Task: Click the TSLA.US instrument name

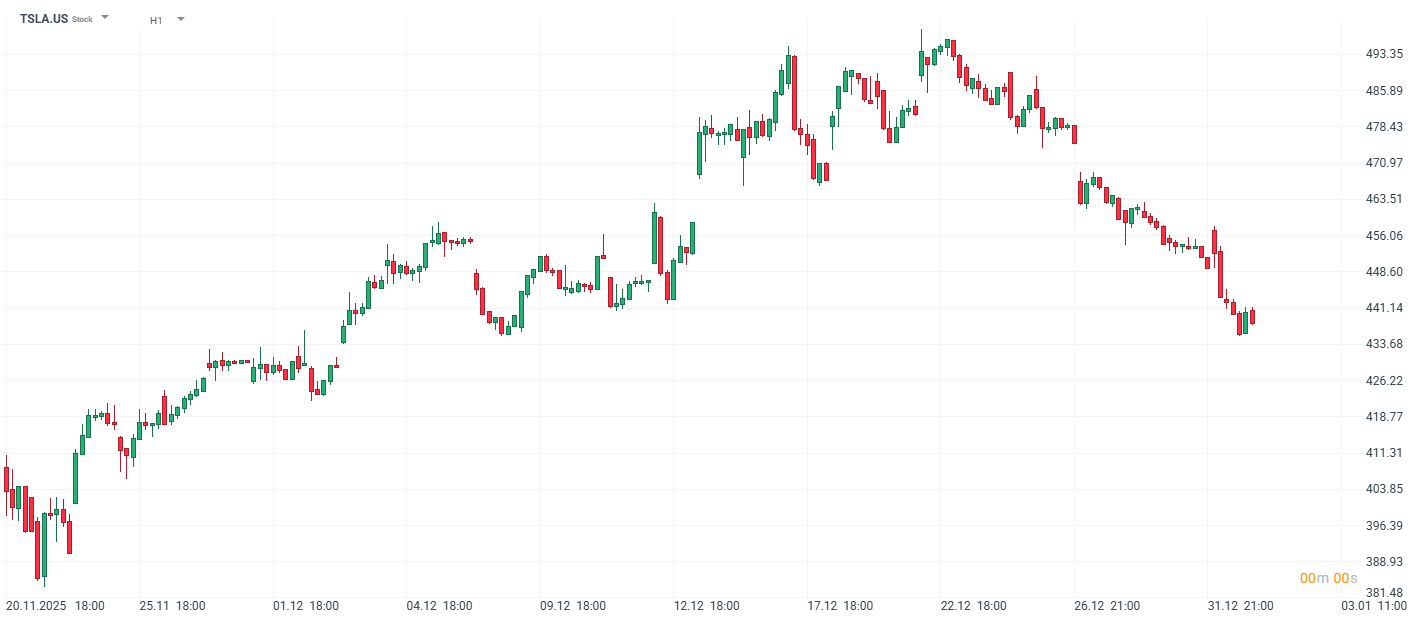Action: 44,19
